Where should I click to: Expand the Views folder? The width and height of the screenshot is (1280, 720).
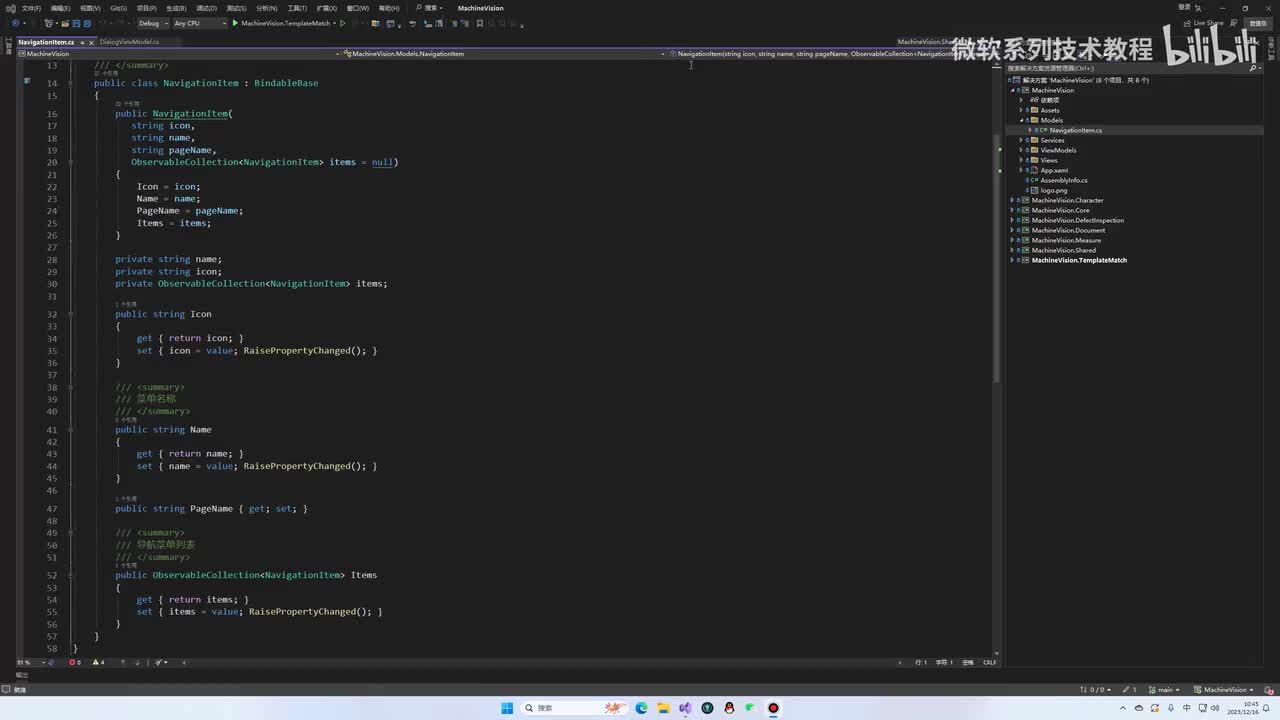[x=1021, y=160]
